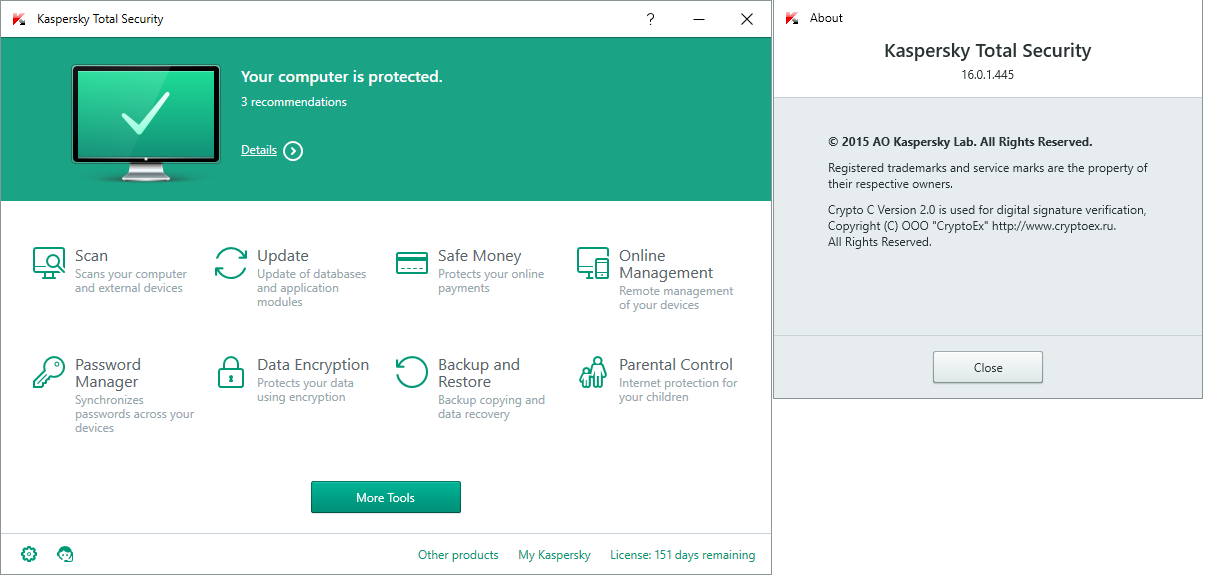Viewport: 1205px width, 575px height.
Task: Open the My Kaspersky link
Action: coord(554,555)
